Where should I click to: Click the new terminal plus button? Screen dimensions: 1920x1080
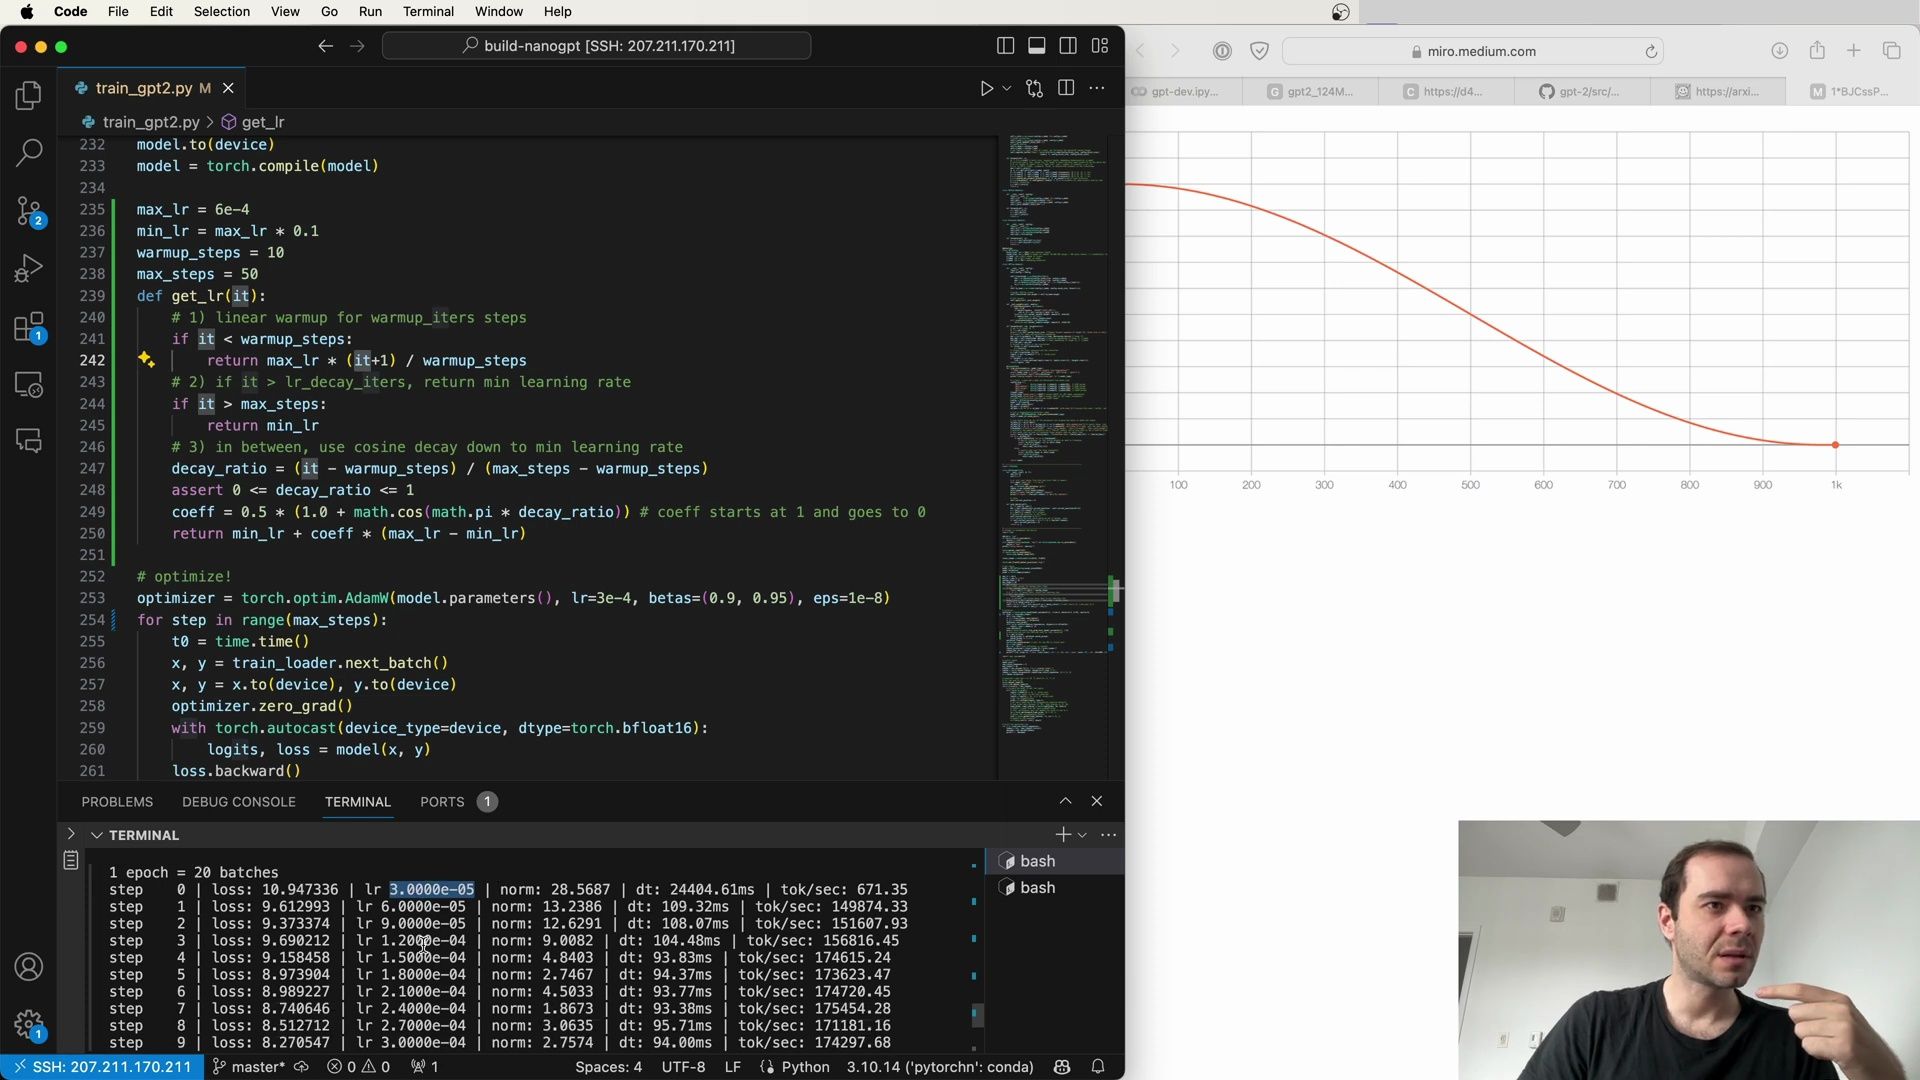pyautogui.click(x=1062, y=833)
